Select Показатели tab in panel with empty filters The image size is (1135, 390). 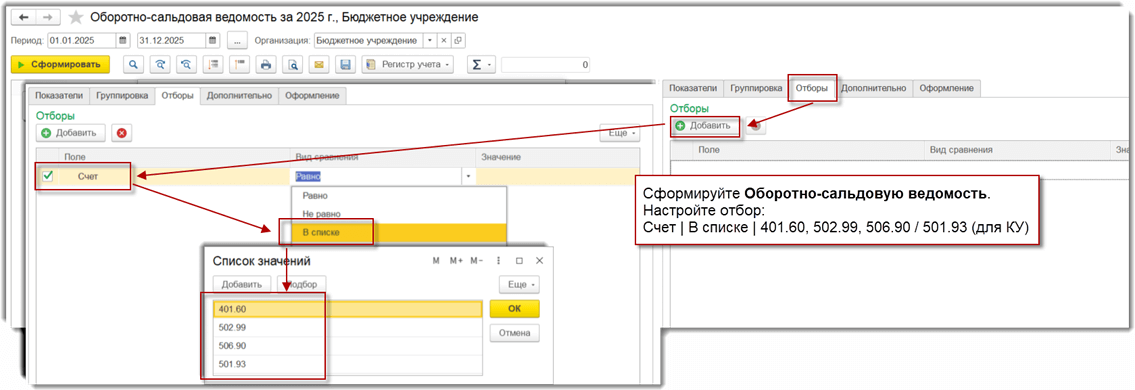pos(693,88)
